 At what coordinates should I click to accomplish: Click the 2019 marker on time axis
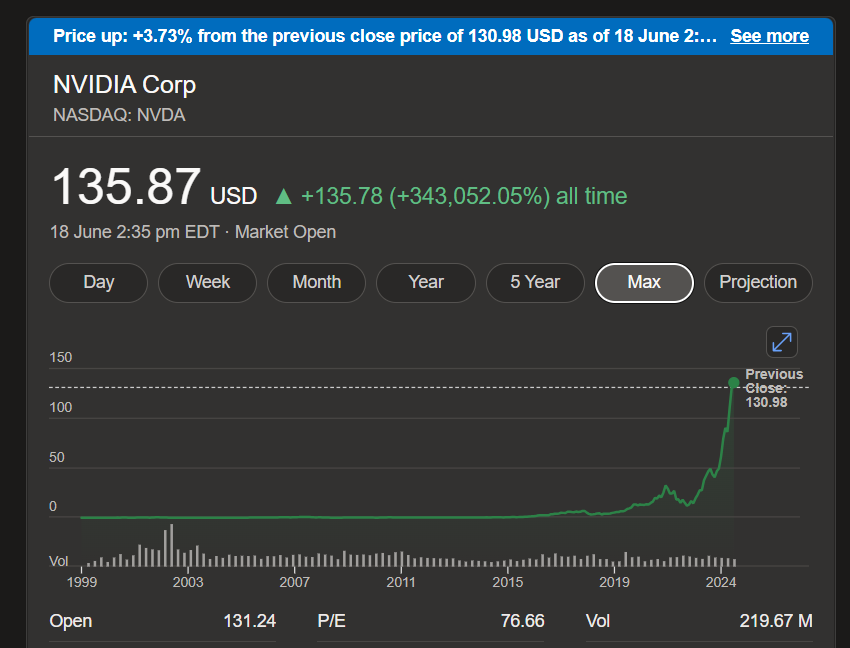pos(614,582)
